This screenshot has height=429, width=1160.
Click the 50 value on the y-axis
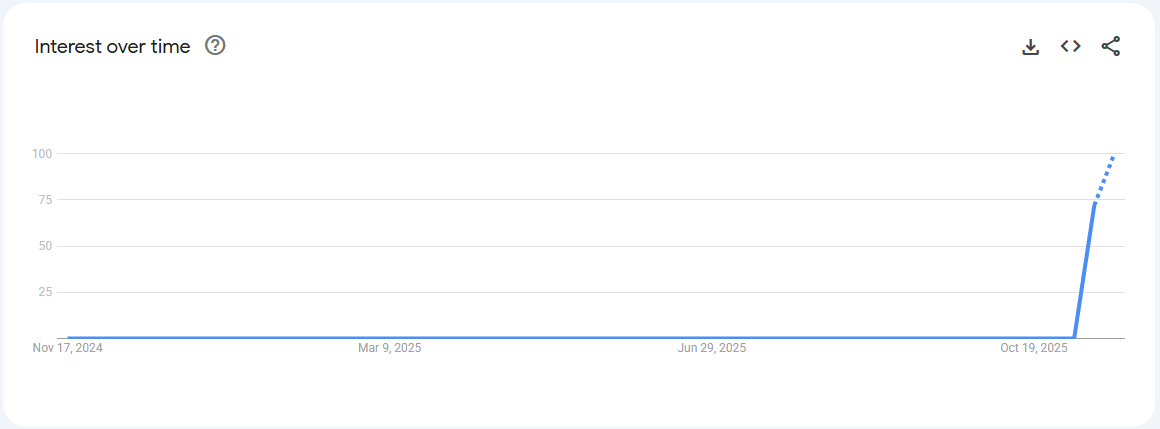tap(44, 246)
